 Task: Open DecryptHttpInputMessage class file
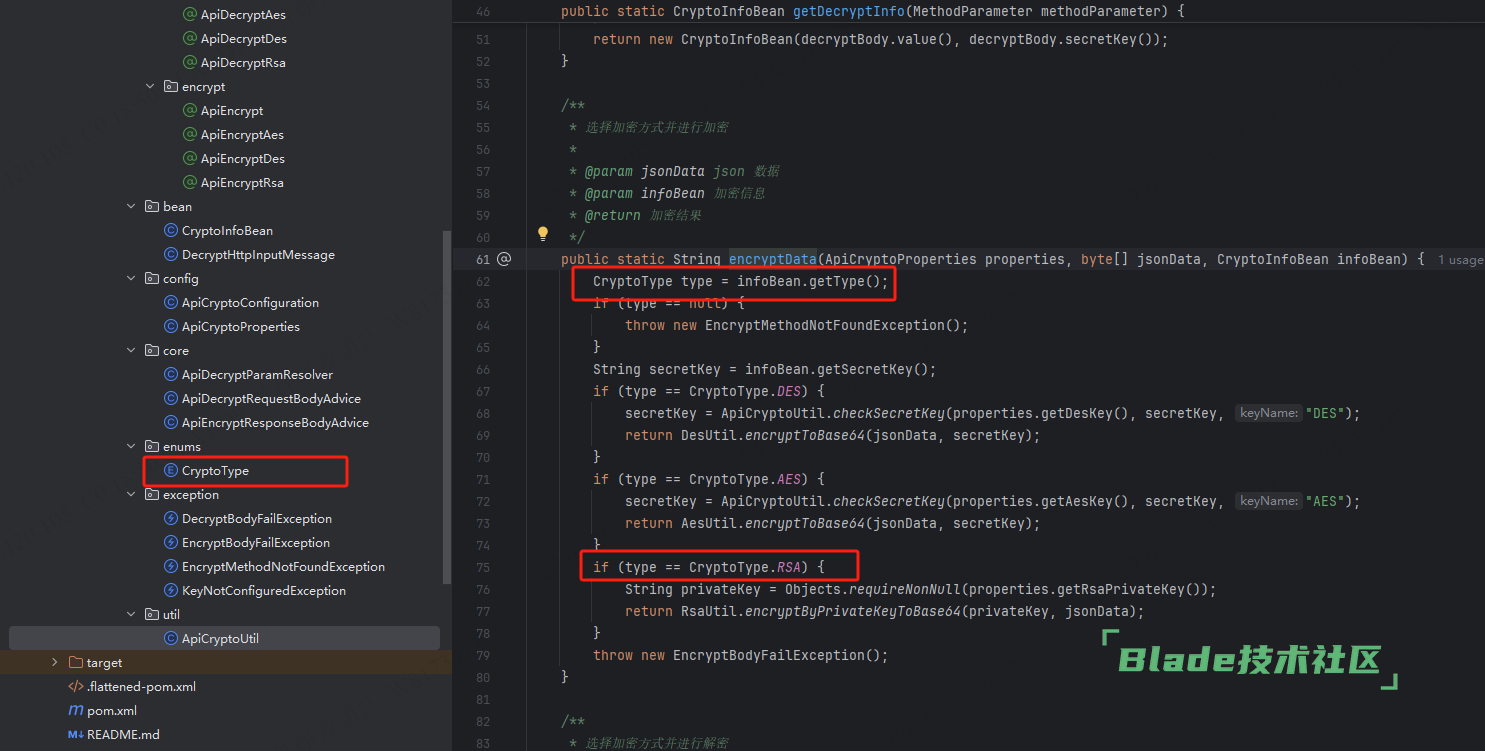[x=258, y=255]
